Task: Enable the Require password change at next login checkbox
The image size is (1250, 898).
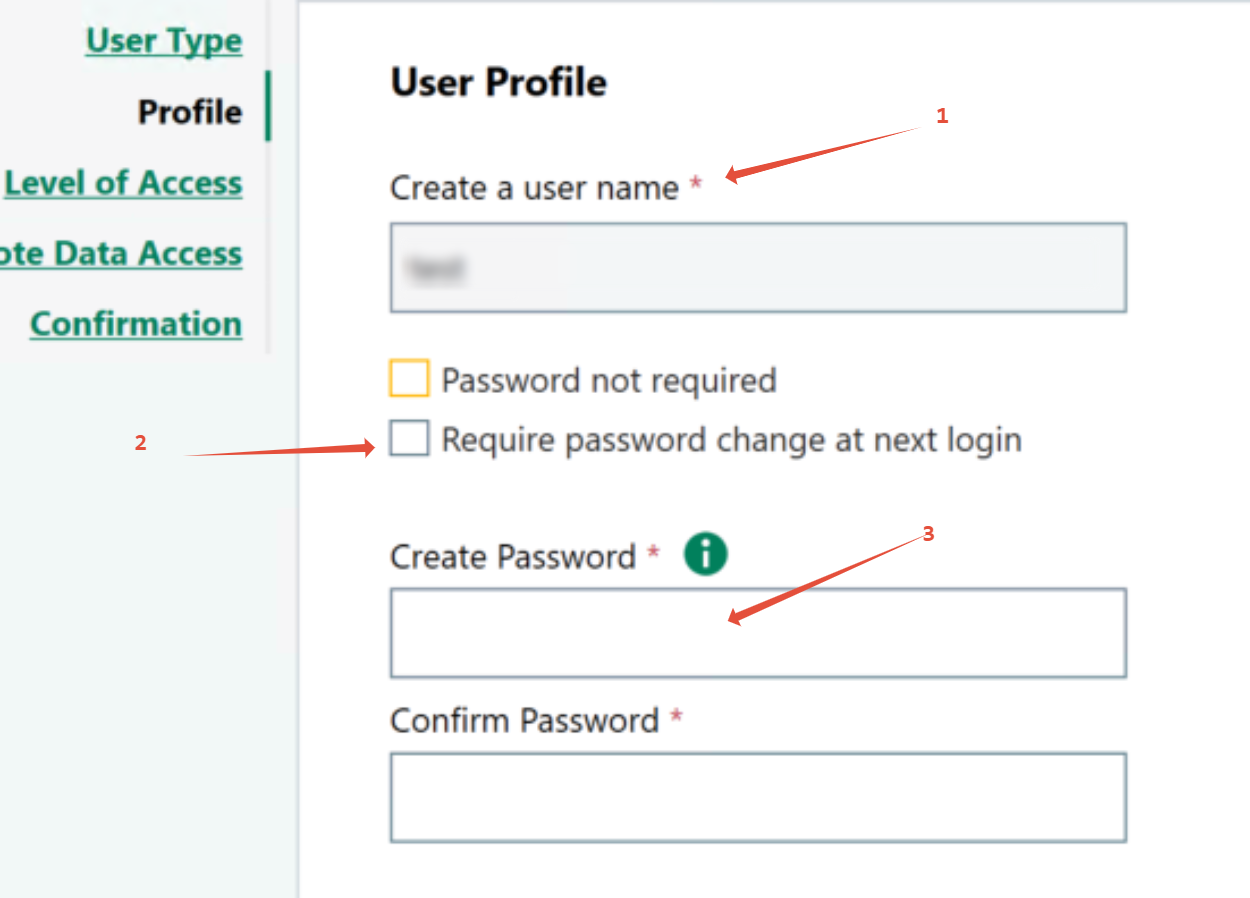Action: [x=409, y=439]
